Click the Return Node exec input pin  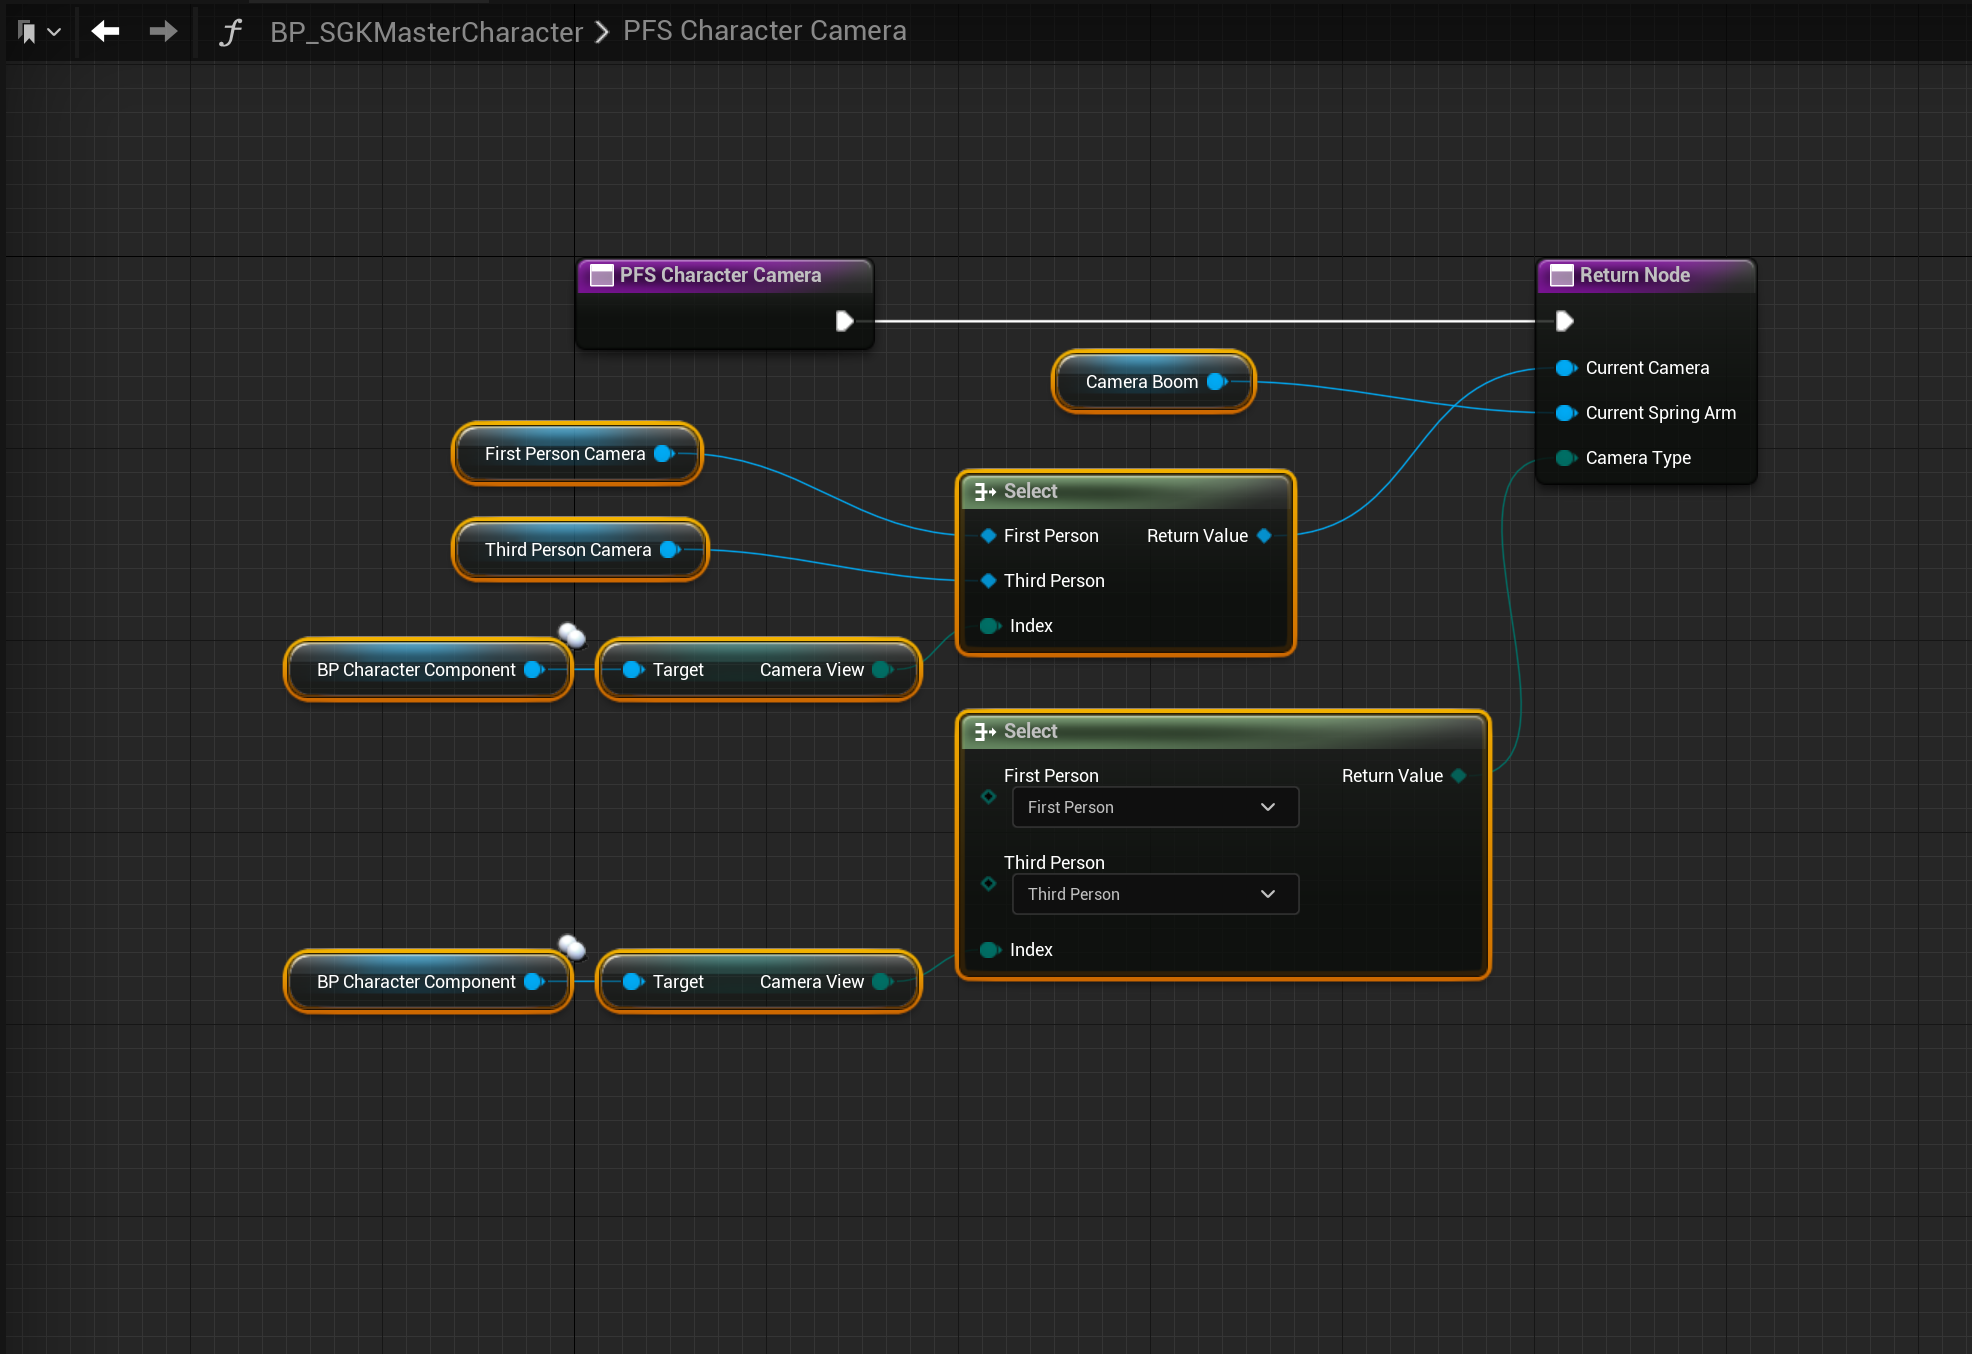(x=1565, y=321)
